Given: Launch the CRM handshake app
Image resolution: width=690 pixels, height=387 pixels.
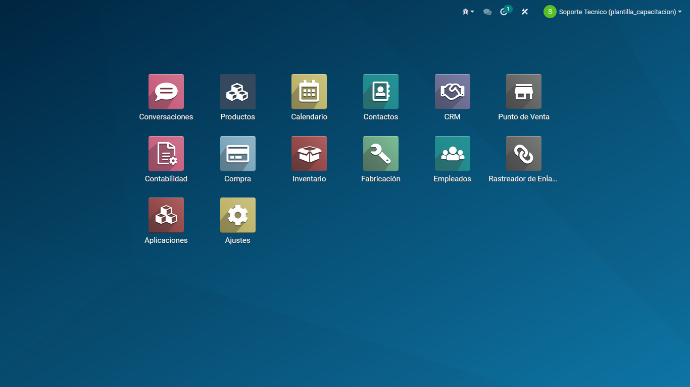Looking at the screenshot, I should (x=452, y=92).
